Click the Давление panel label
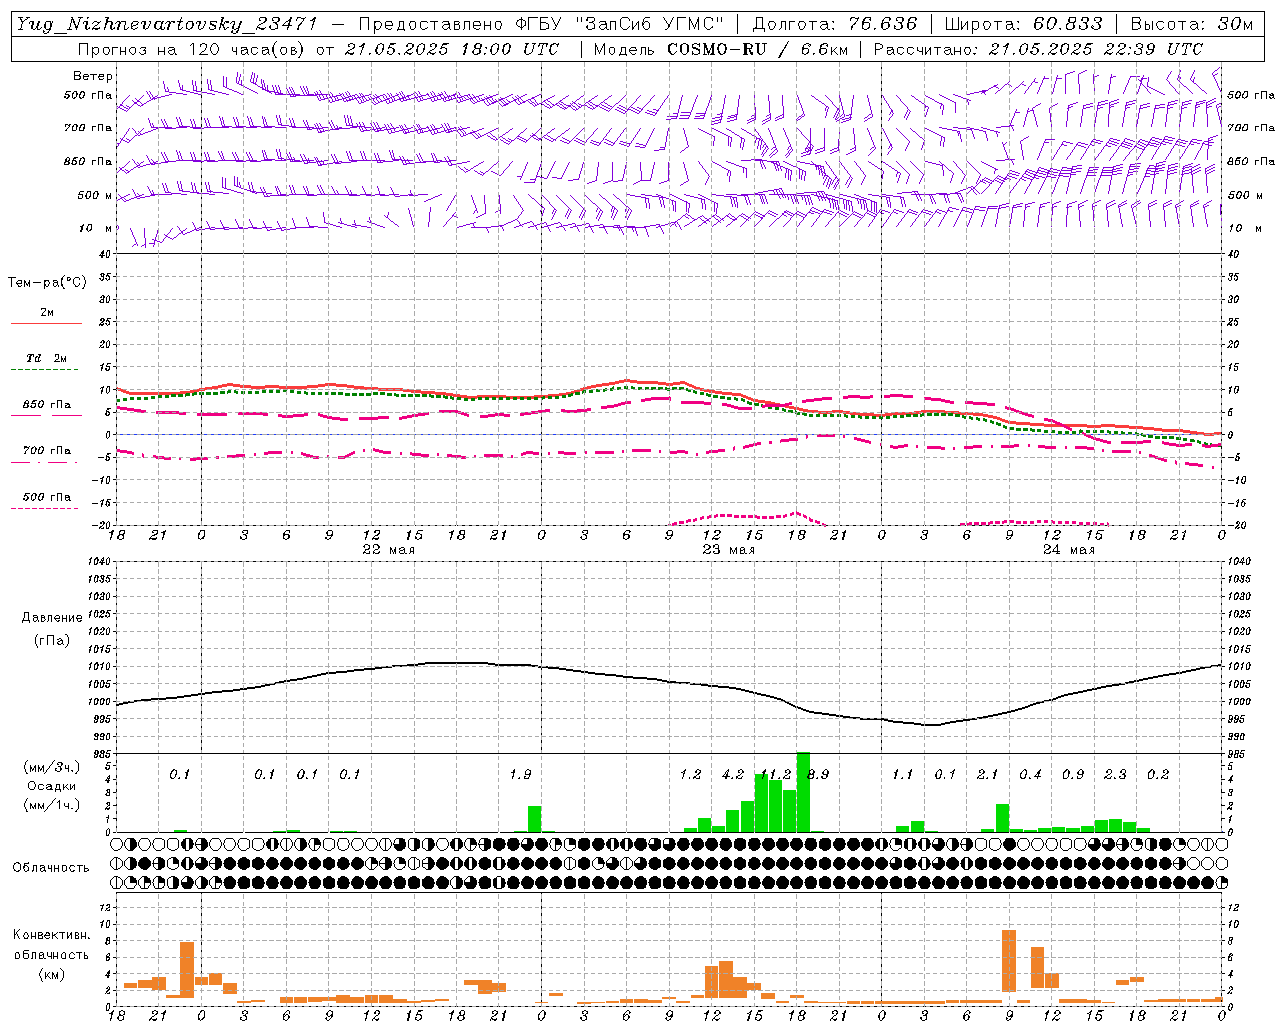The width and height of the screenshot is (1280, 1024). [52, 618]
